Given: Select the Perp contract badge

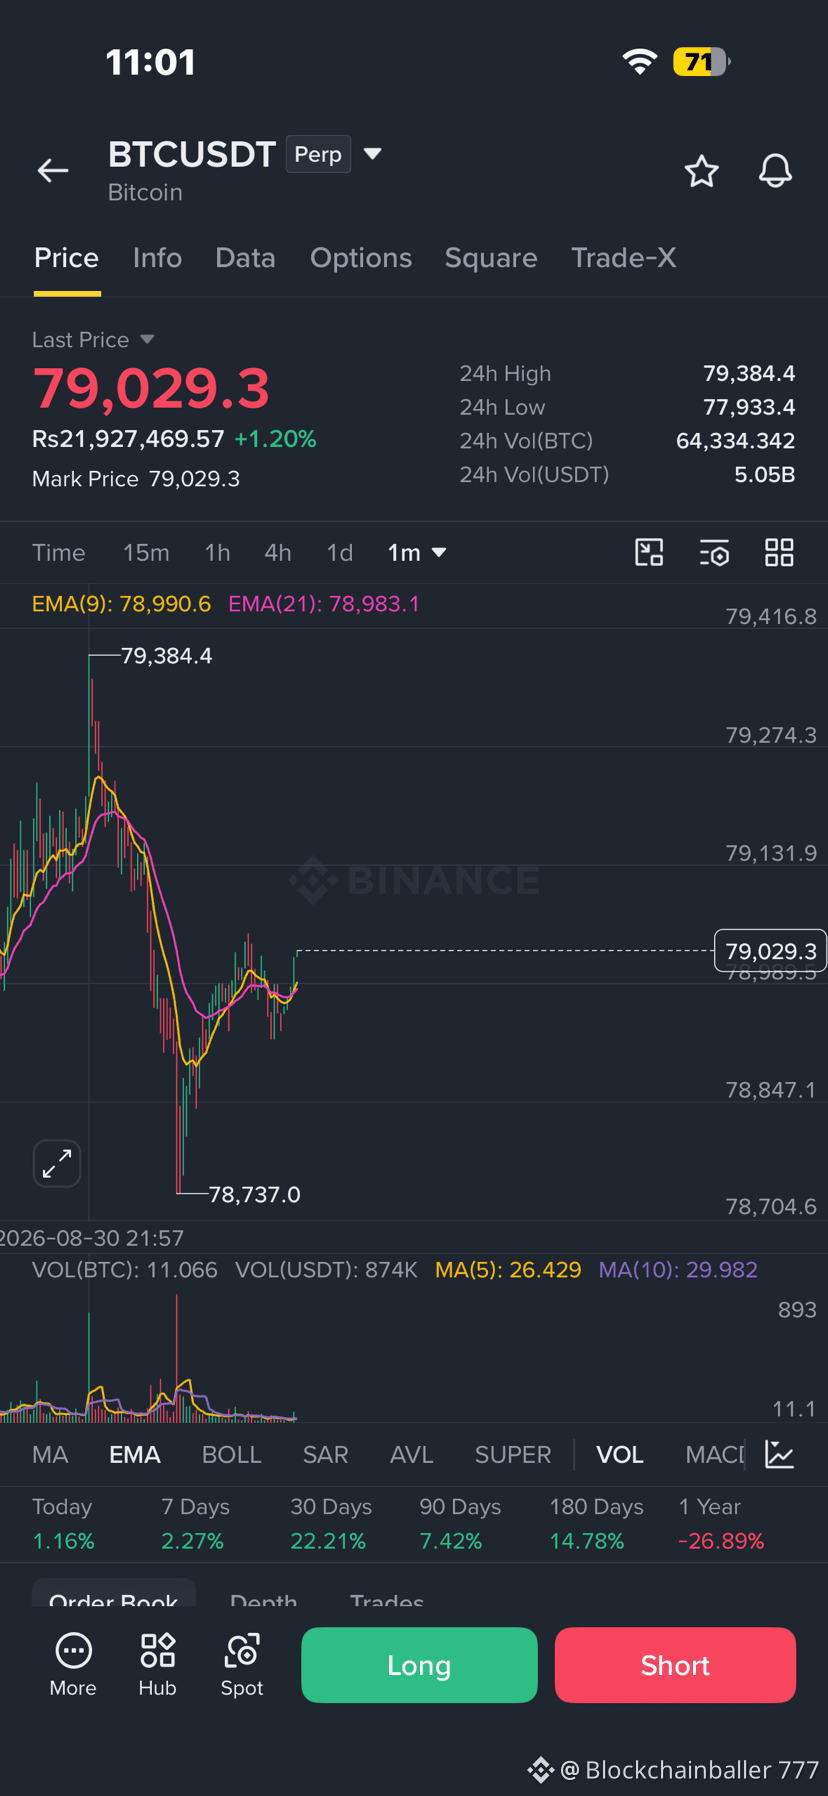Looking at the screenshot, I should [x=318, y=154].
